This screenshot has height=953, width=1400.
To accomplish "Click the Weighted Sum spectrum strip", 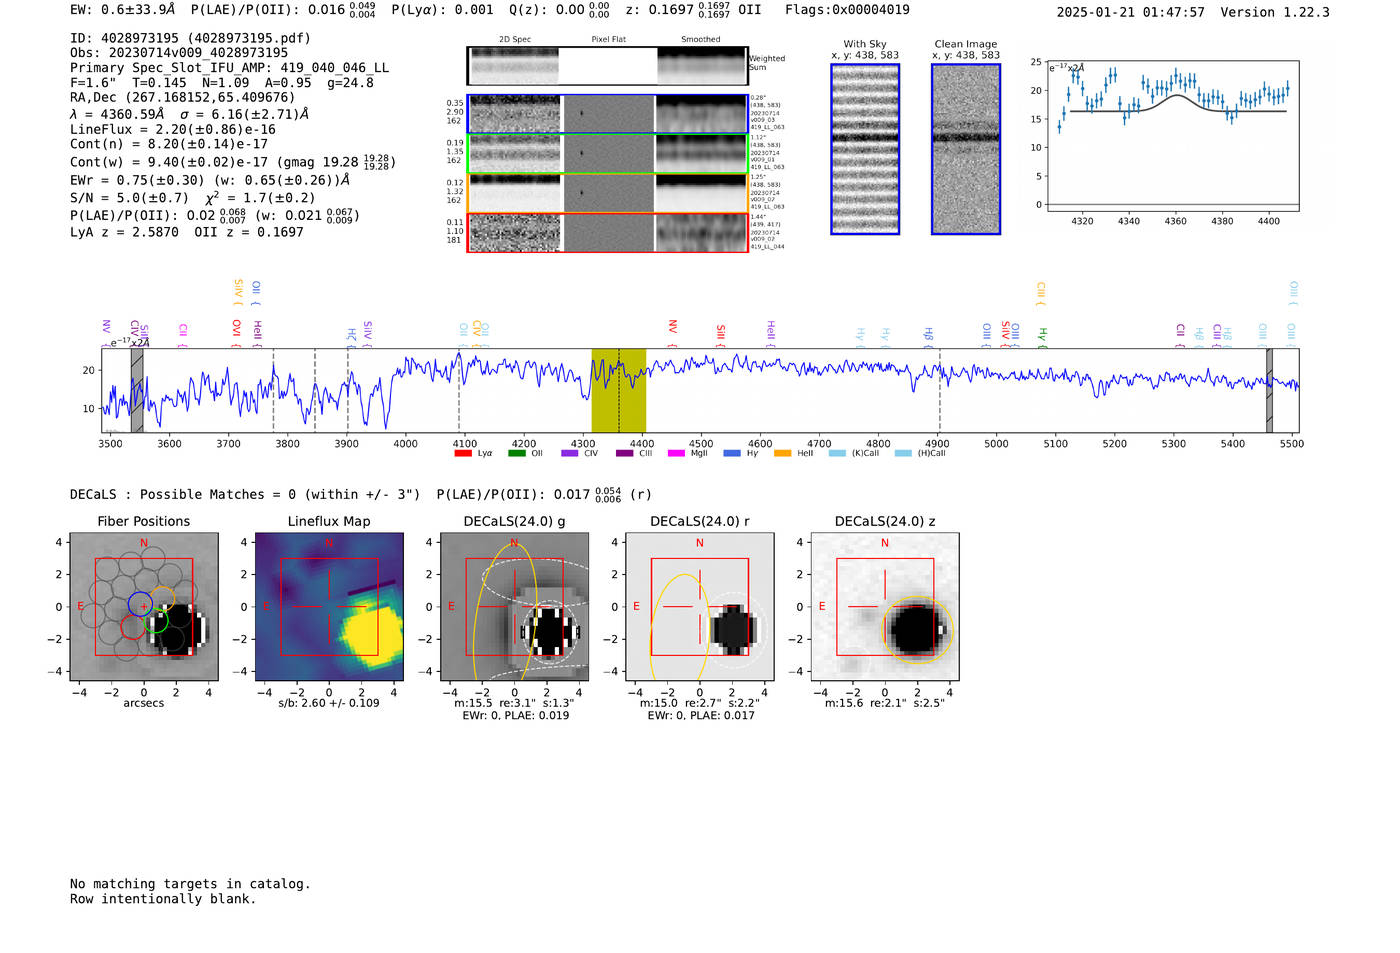I will (x=607, y=66).
